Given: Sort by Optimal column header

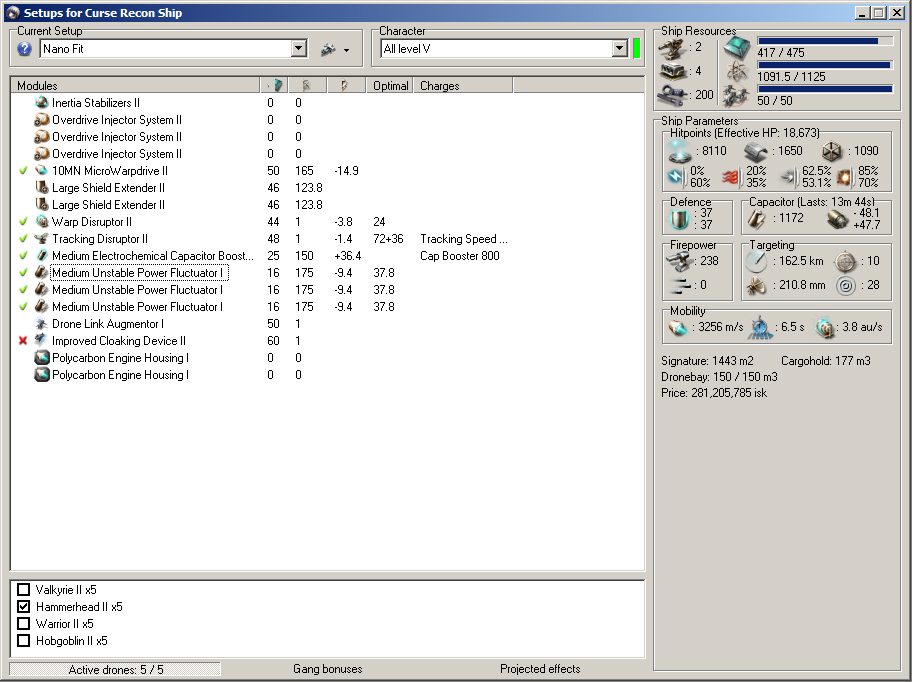Looking at the screenshot, I should click(390, 85).
